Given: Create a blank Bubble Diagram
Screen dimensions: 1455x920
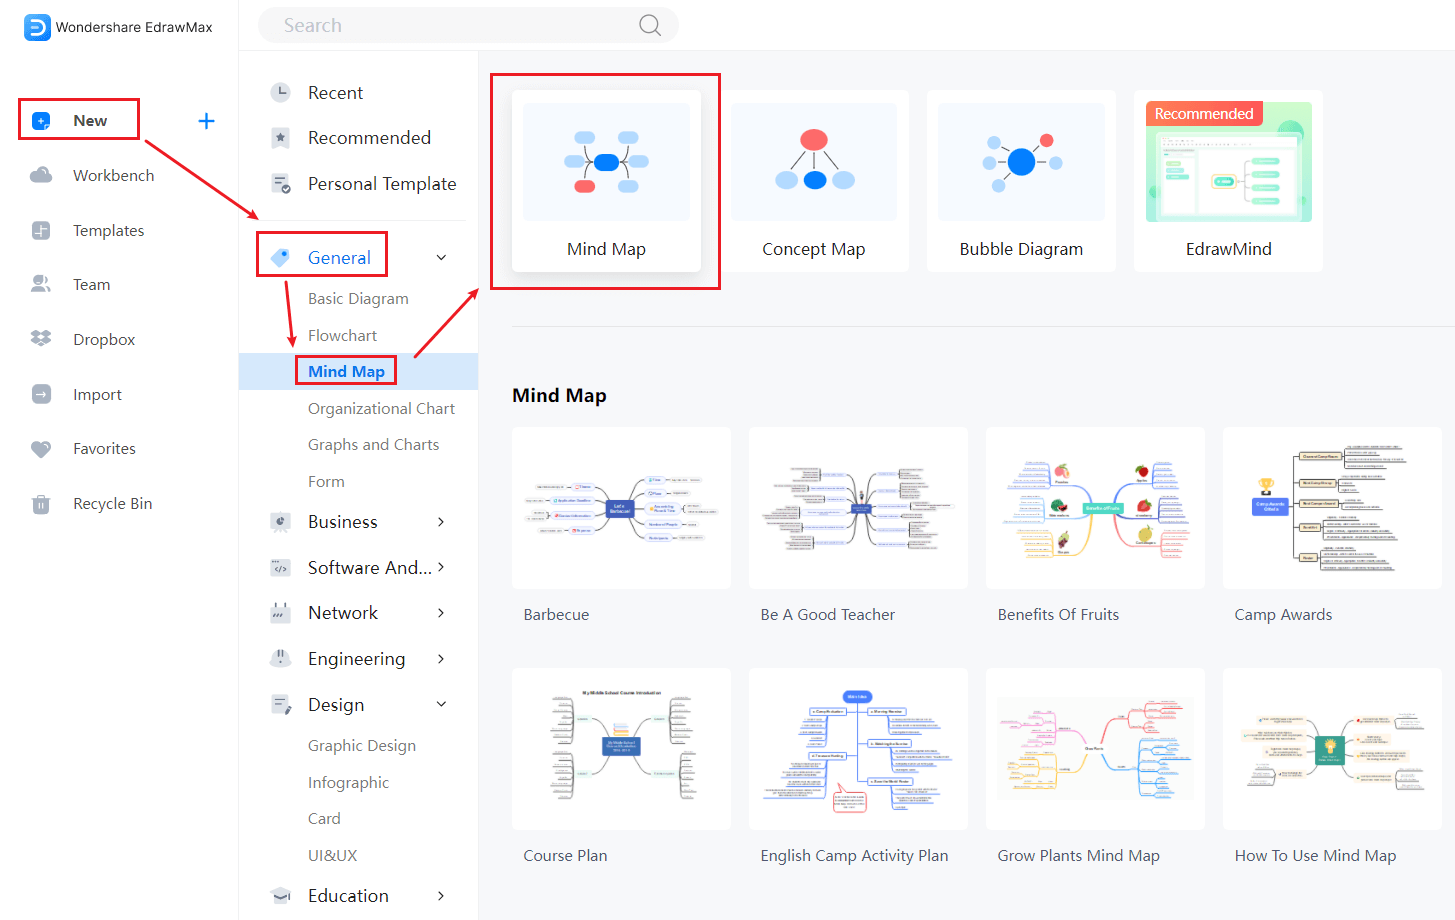Looking at the screenshot, I should pos(1021,181).
